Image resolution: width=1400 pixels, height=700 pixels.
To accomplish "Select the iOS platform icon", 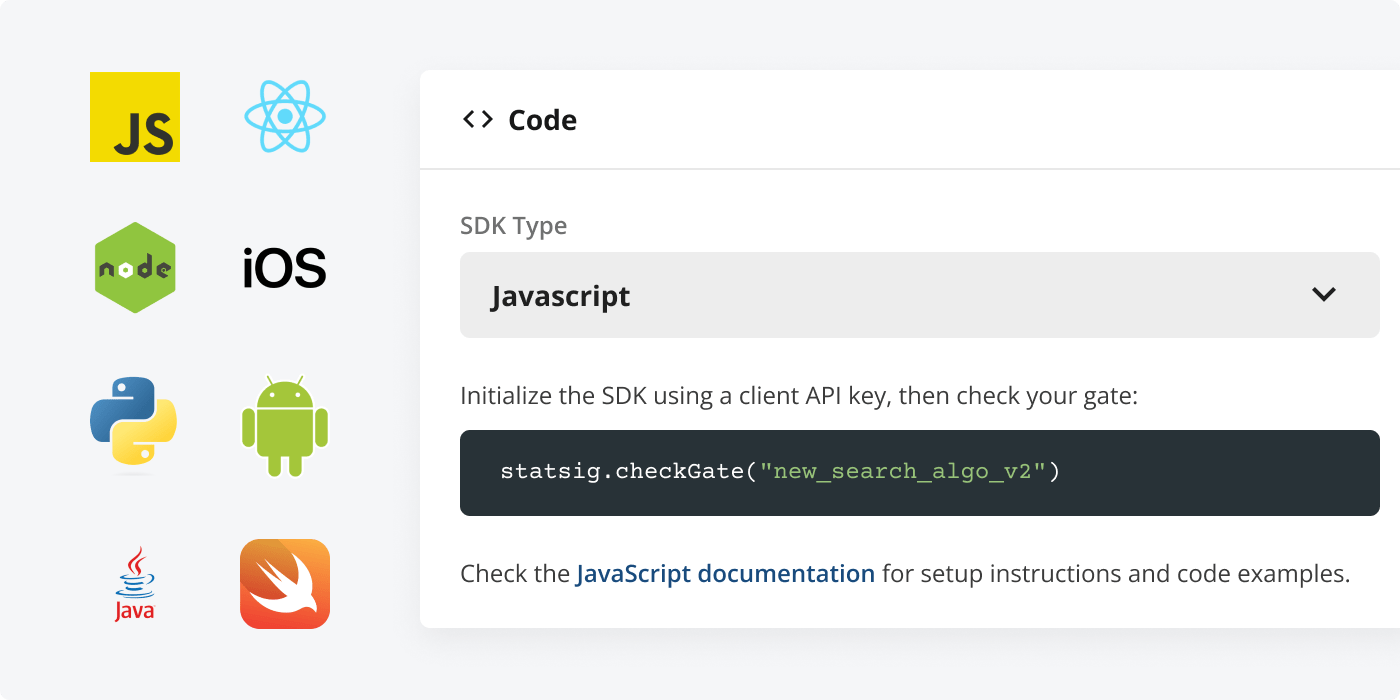I will coord(285,269).
